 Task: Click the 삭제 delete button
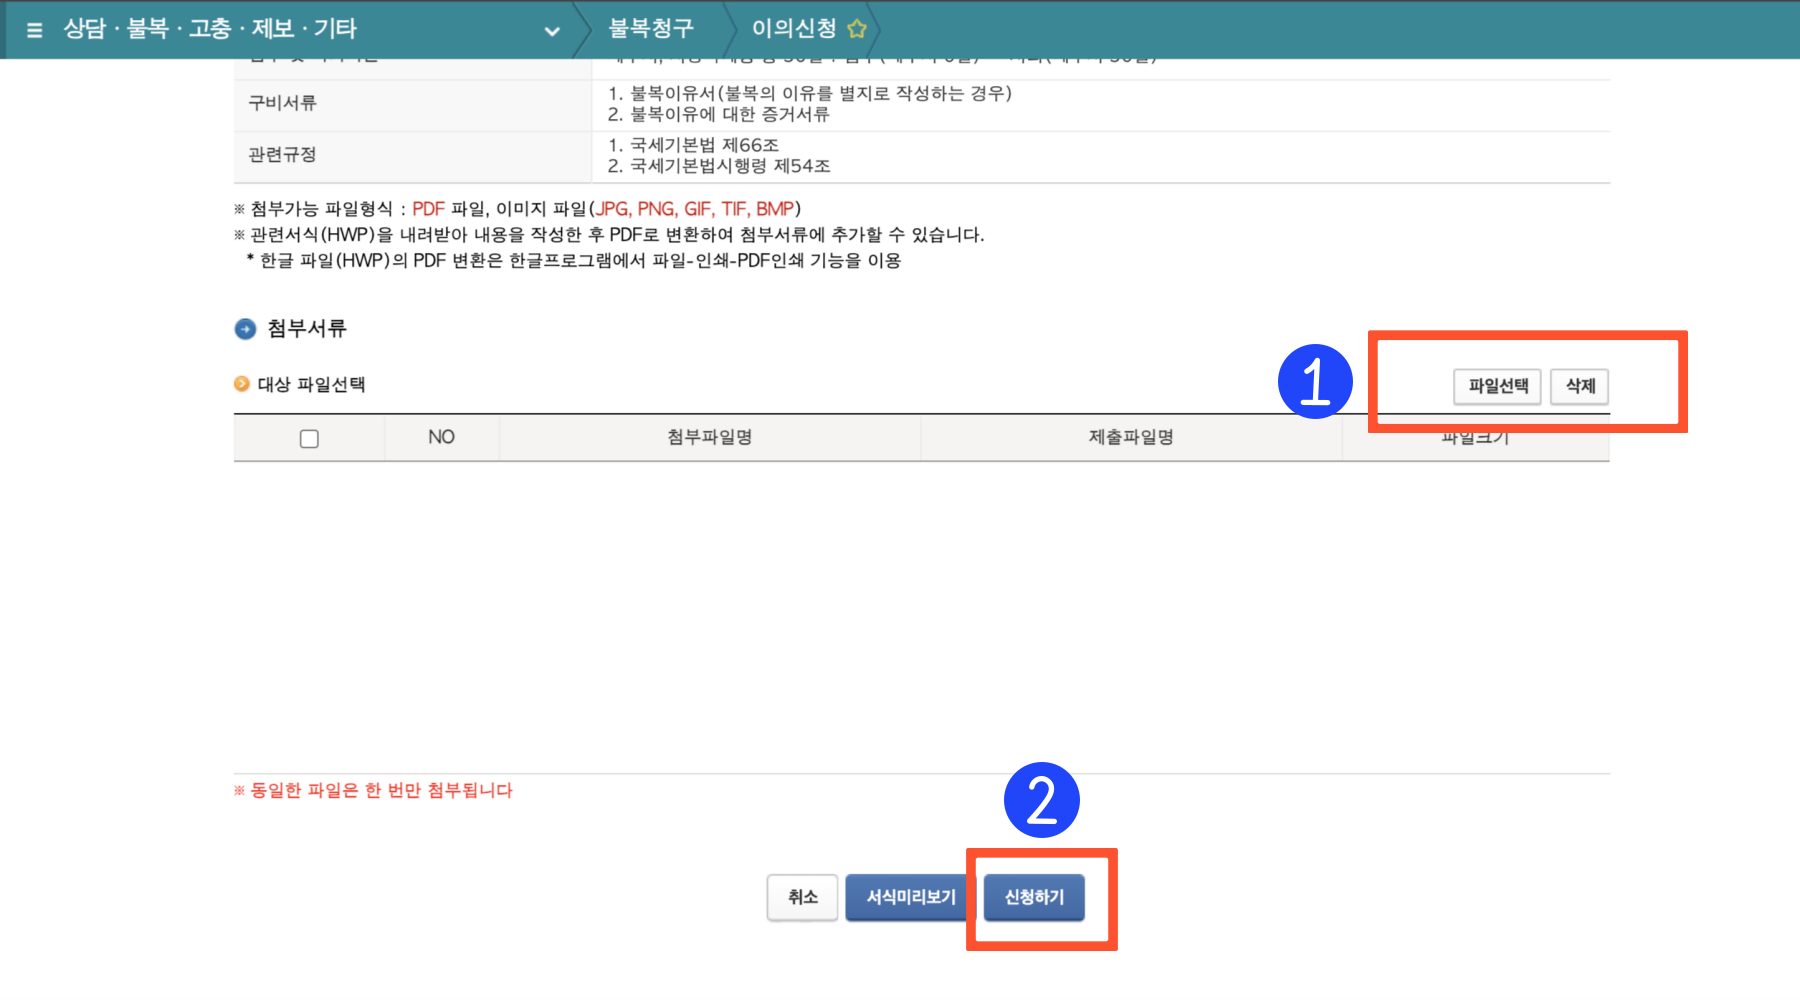[1578, 387]
